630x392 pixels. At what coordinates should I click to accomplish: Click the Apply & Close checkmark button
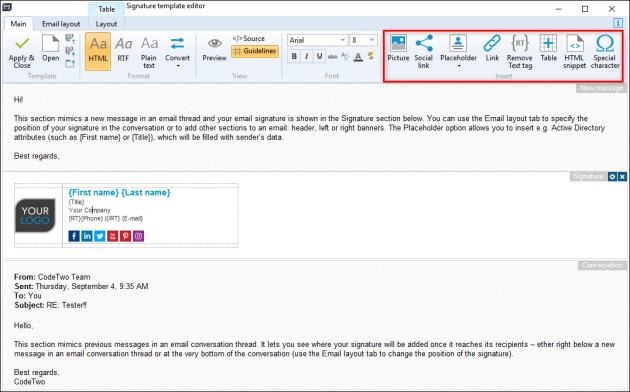tap(22, 52)
